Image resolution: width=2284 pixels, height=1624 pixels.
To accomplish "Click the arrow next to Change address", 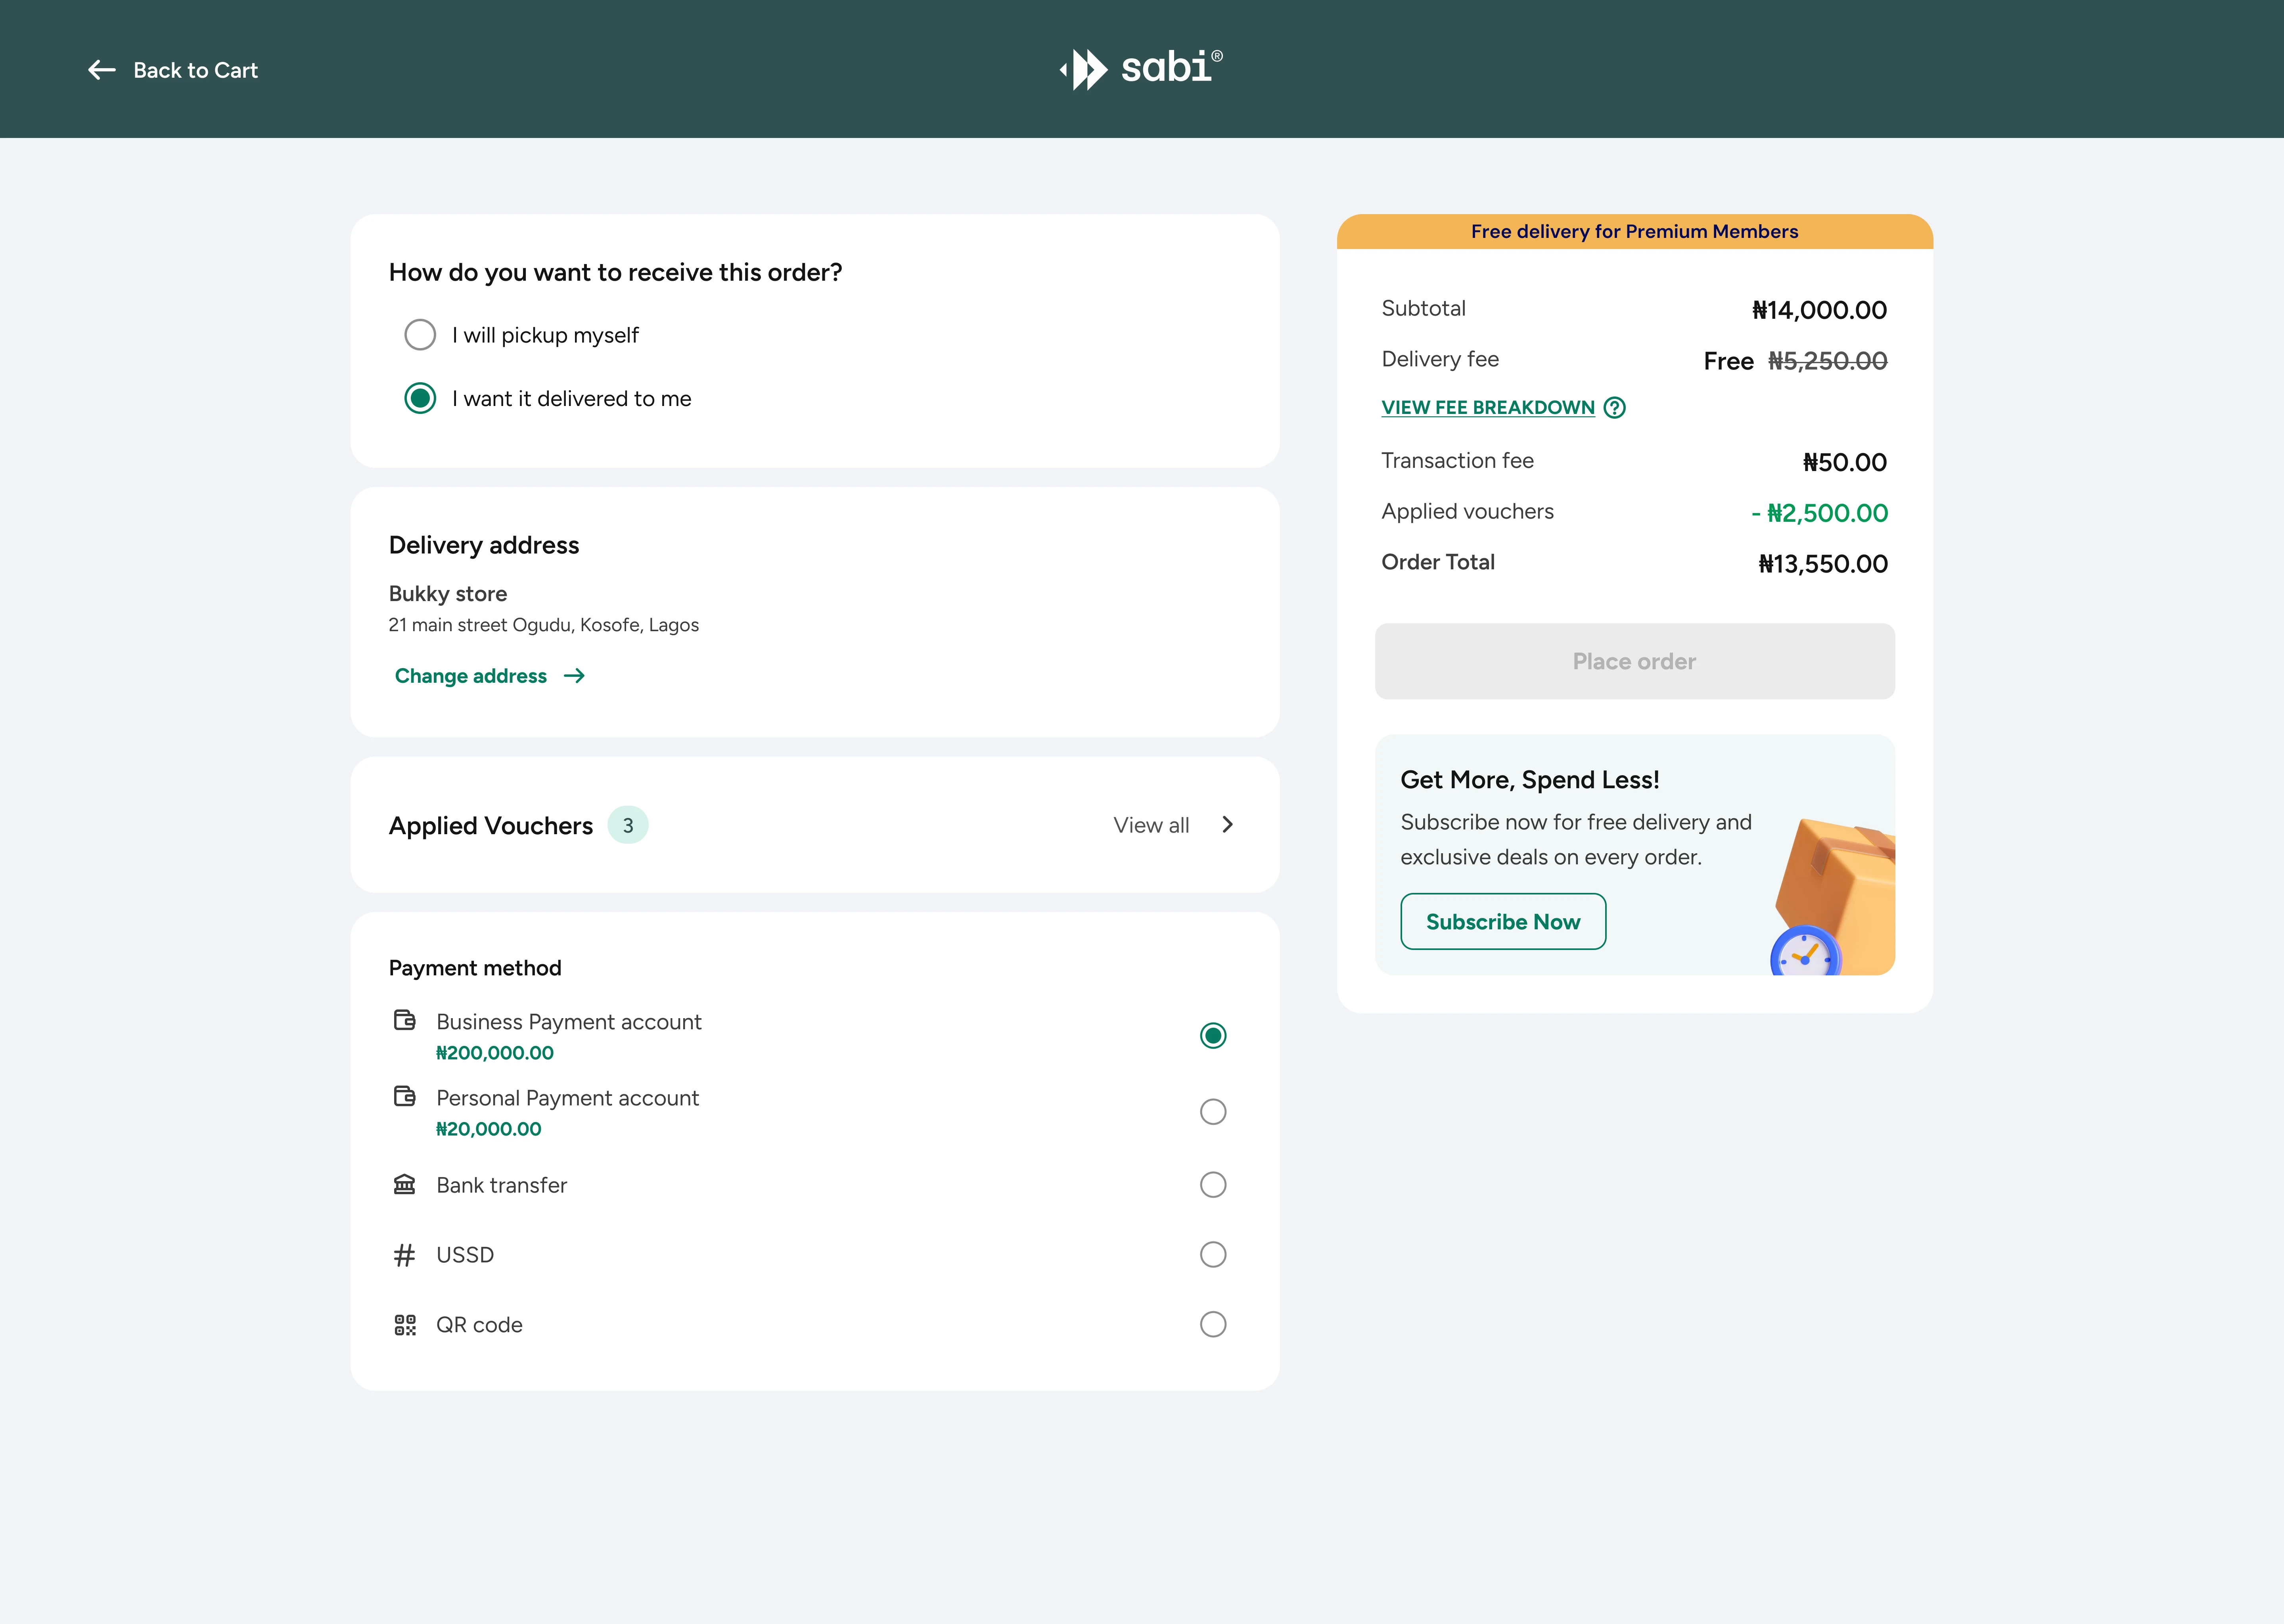I will [574, 676].
